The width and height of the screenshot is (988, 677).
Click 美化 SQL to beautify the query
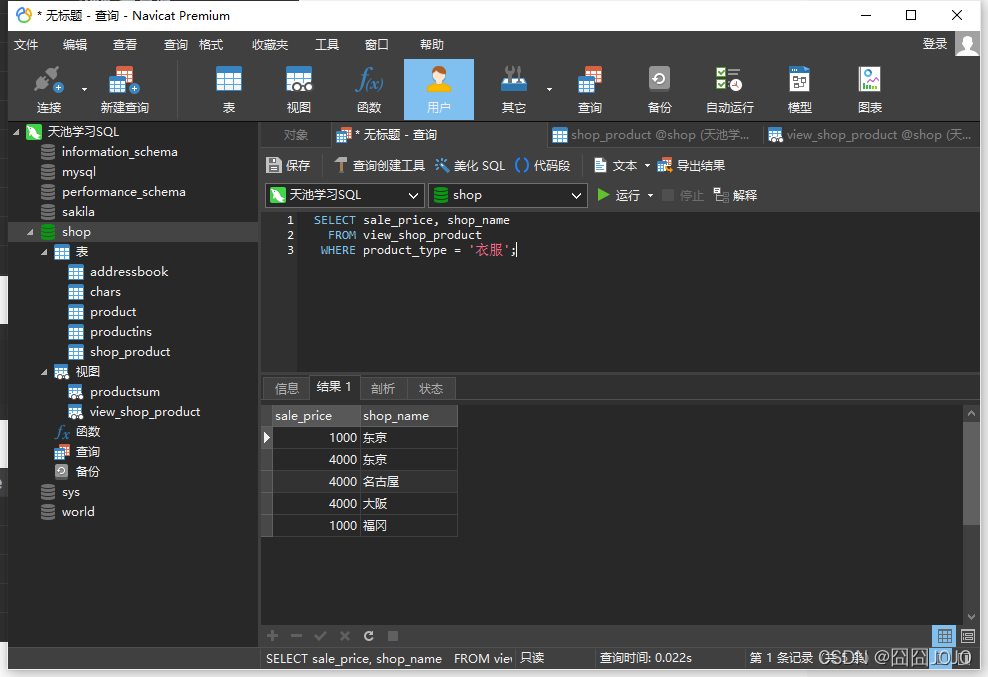coord(470,165)
